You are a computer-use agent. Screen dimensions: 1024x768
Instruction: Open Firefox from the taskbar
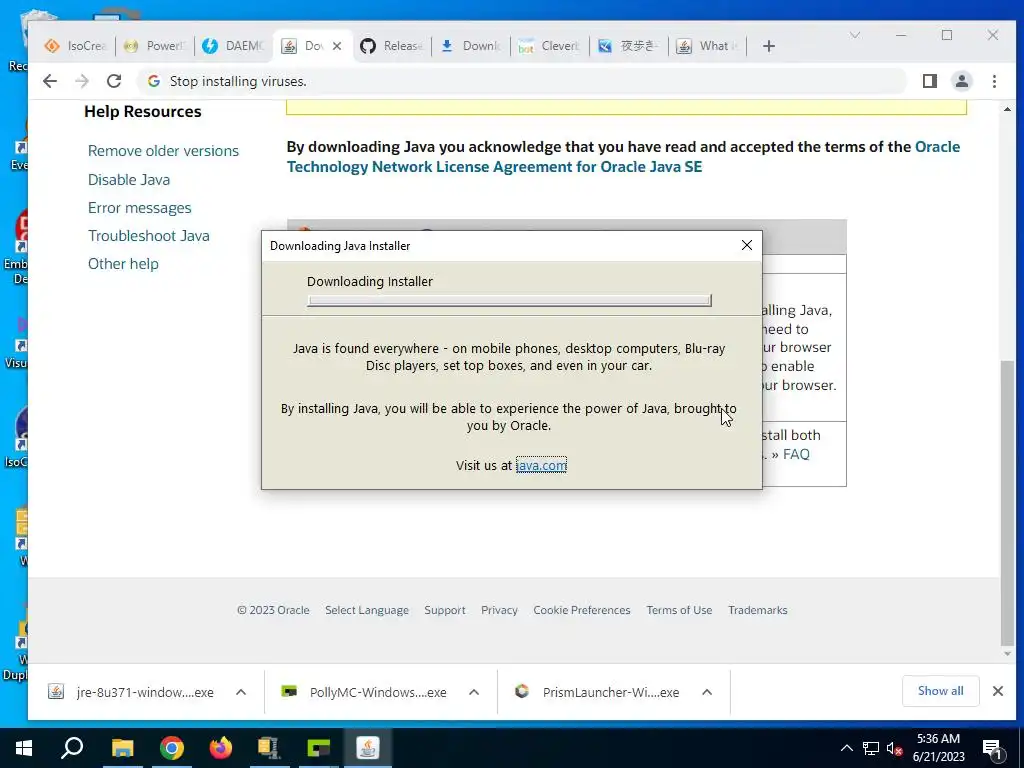click(221, 748)
